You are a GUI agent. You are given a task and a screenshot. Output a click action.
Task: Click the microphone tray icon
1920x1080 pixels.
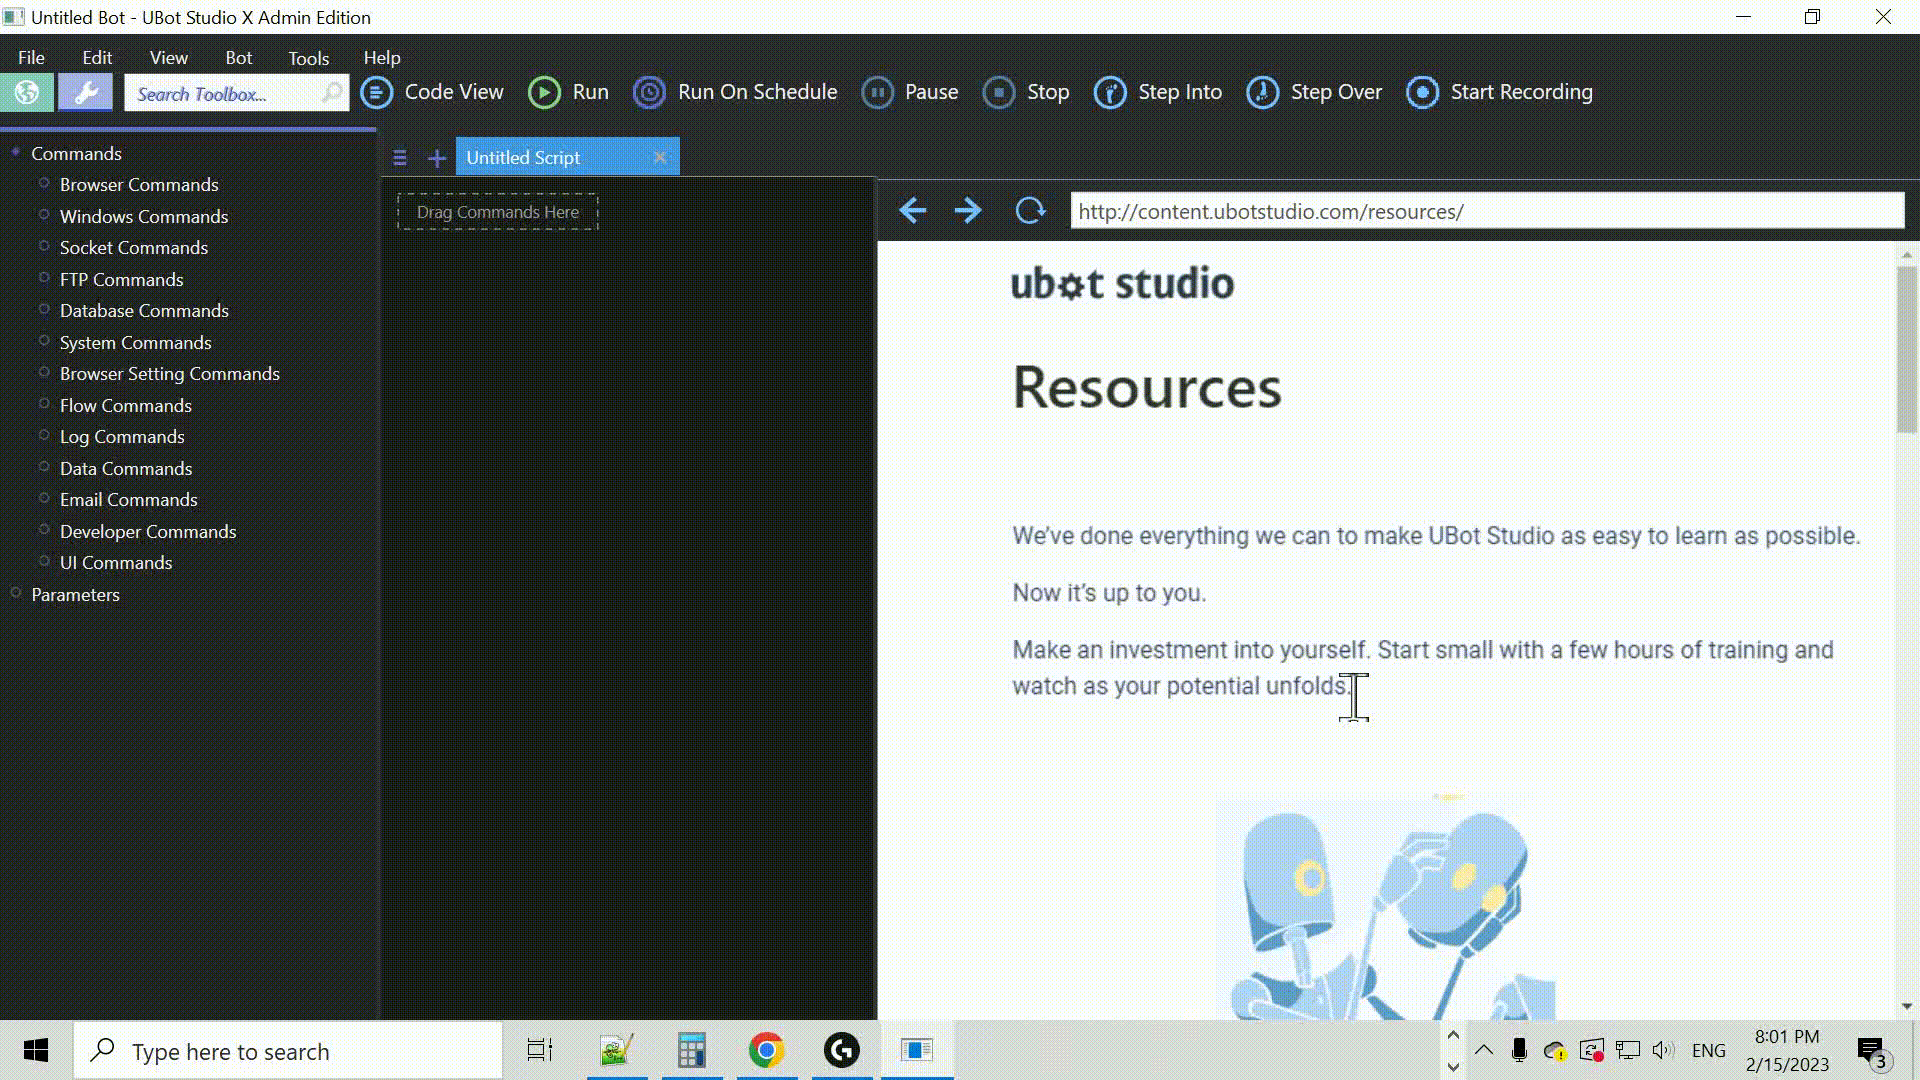click(x=1519, y=1050)
